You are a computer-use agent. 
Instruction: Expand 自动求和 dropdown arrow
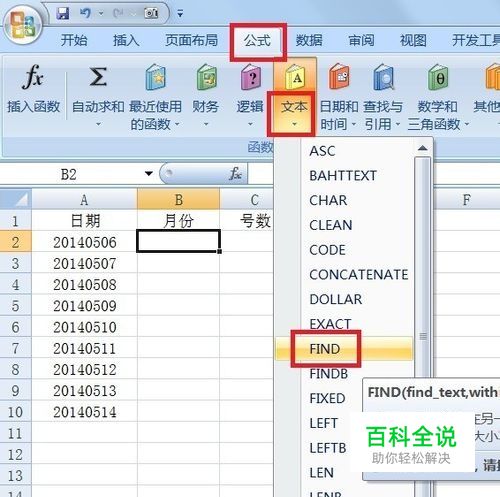(x=98, y=124)
